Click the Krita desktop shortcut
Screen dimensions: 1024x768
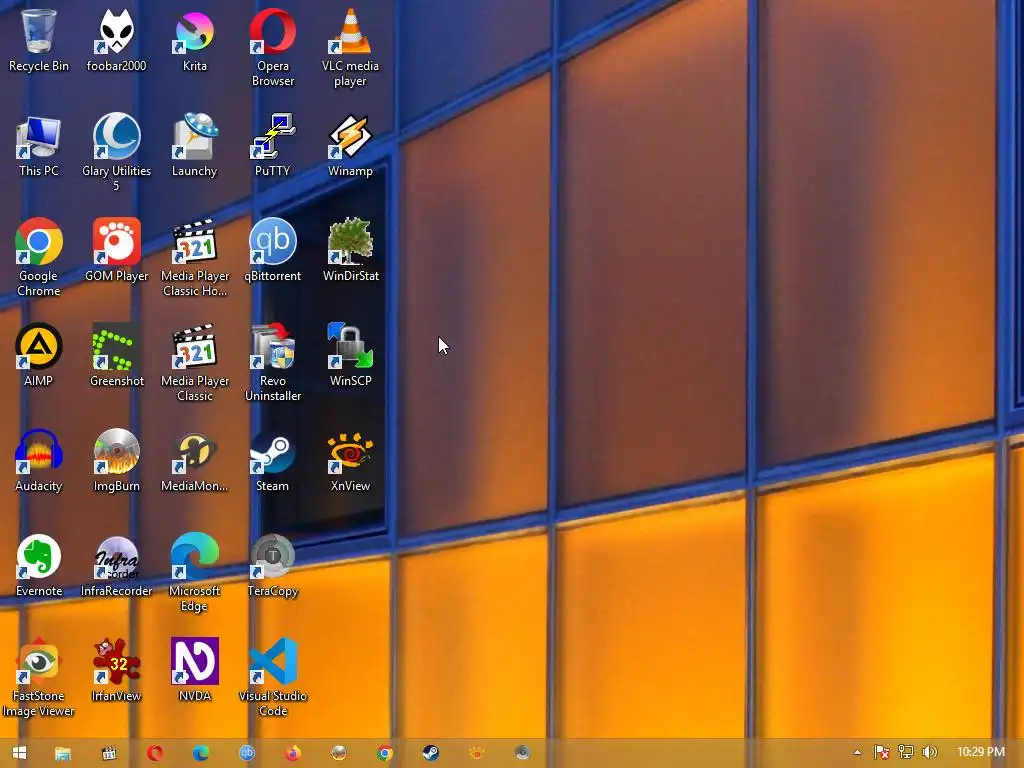click(x=195, y=40)
